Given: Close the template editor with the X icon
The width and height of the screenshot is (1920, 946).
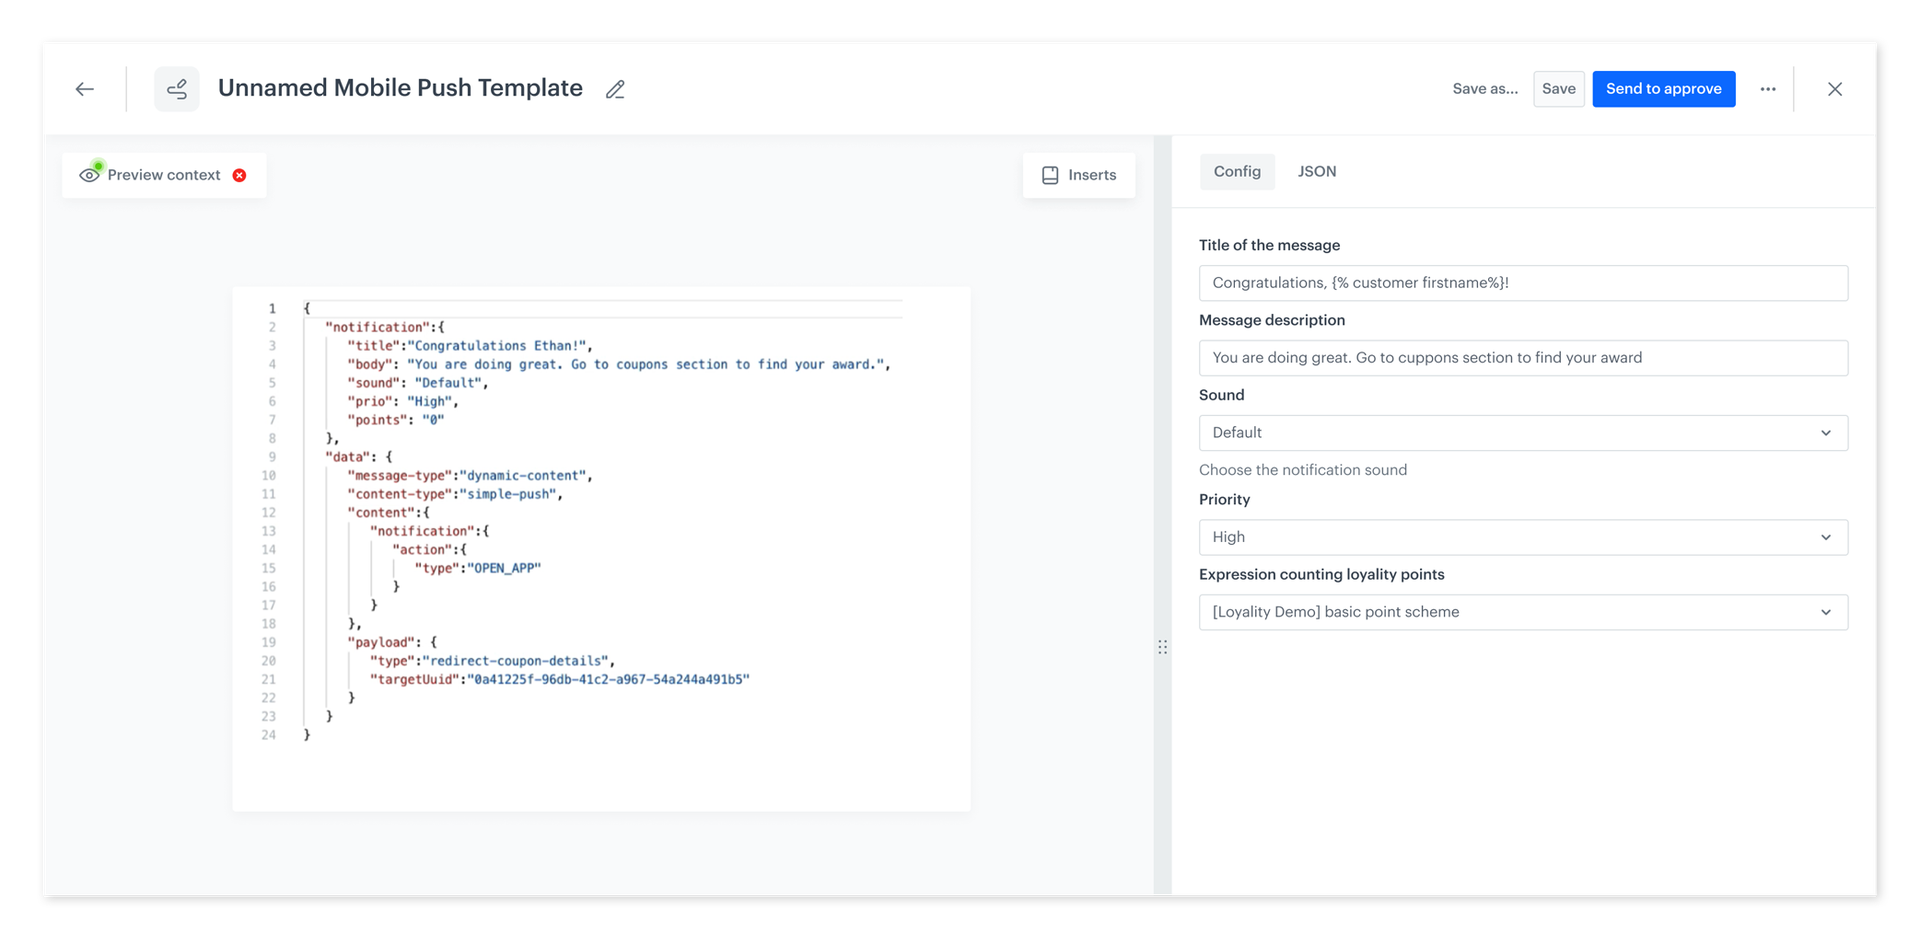Looking at the screenshot, I should 1835,89.
